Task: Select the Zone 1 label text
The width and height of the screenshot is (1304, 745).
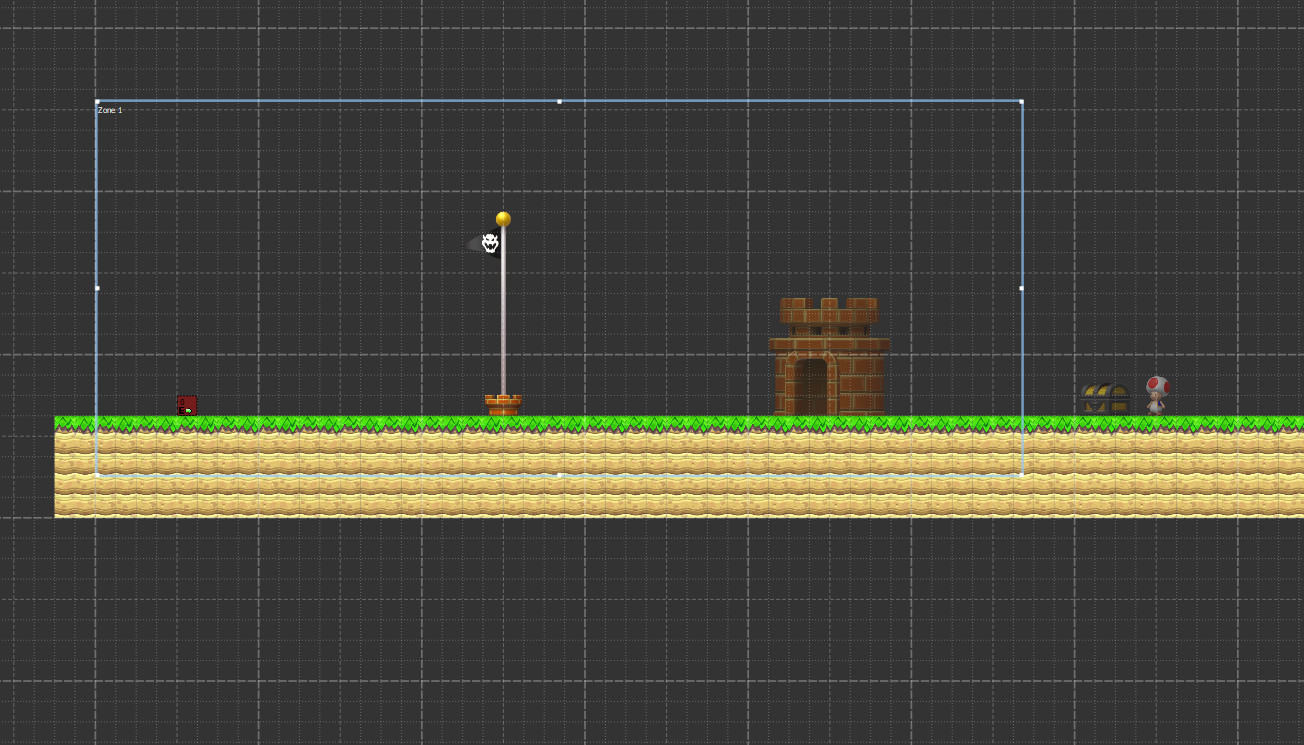Action: (108, 110)
